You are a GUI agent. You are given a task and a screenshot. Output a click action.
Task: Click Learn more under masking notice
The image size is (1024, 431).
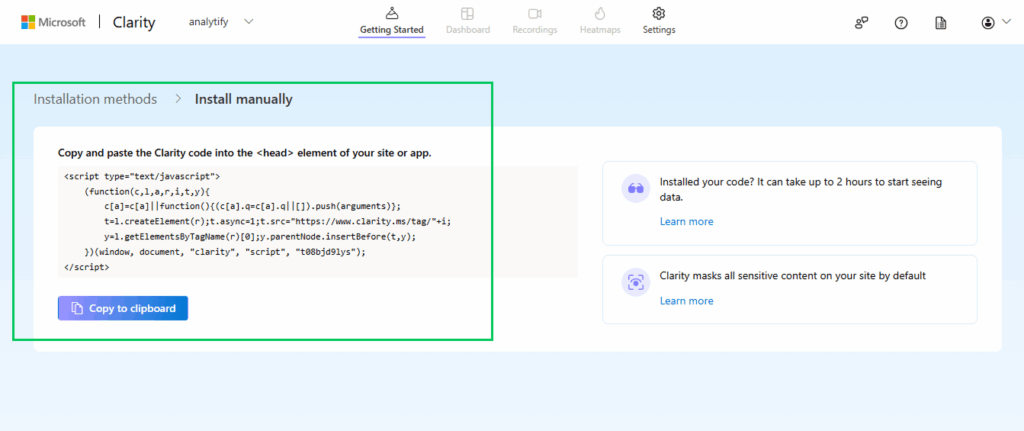(x=686, y=301)
